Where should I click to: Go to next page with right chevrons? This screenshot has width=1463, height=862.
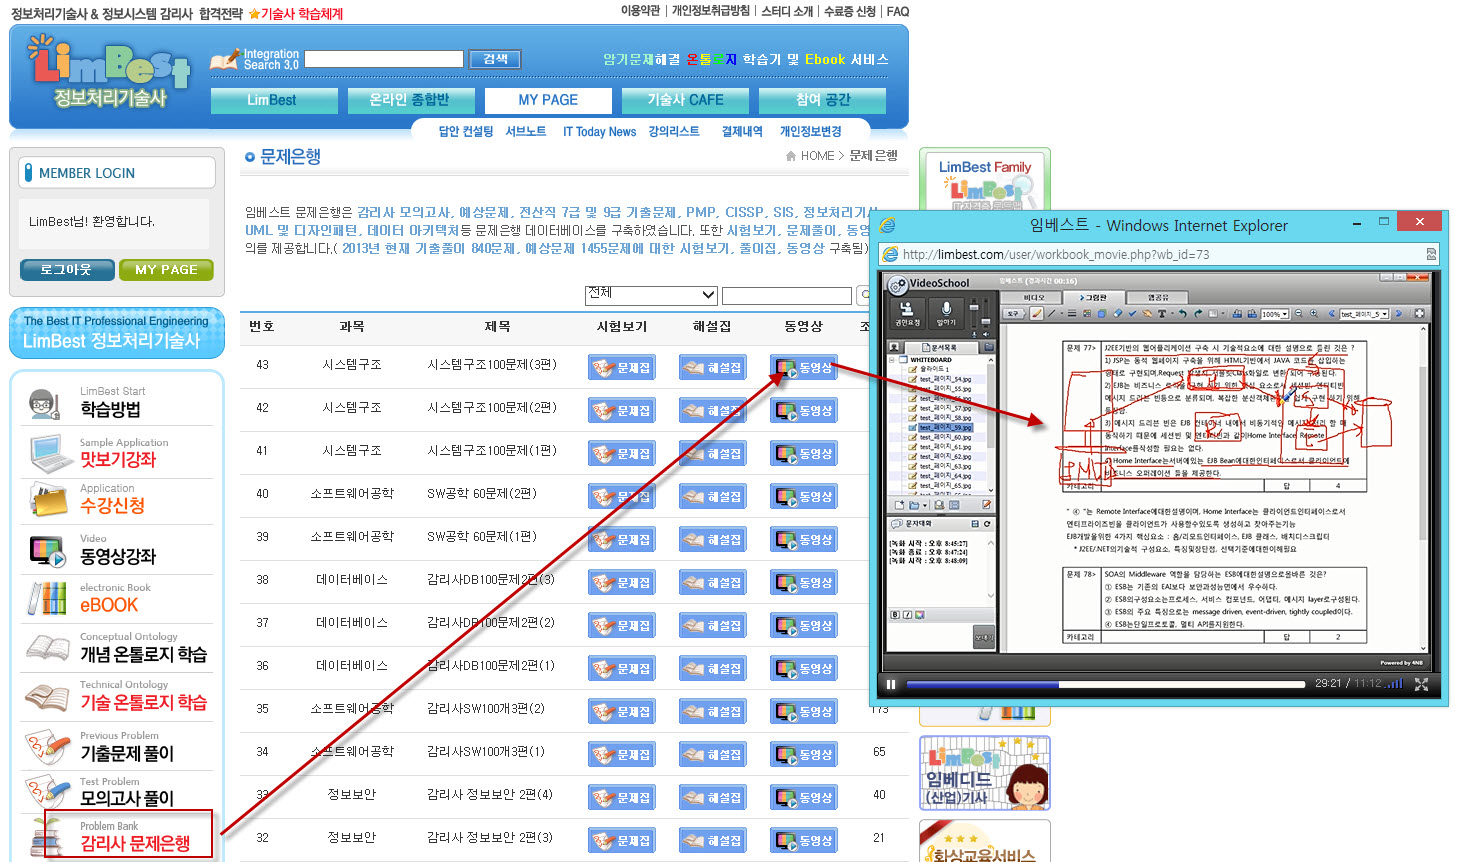coord(1399,314)
